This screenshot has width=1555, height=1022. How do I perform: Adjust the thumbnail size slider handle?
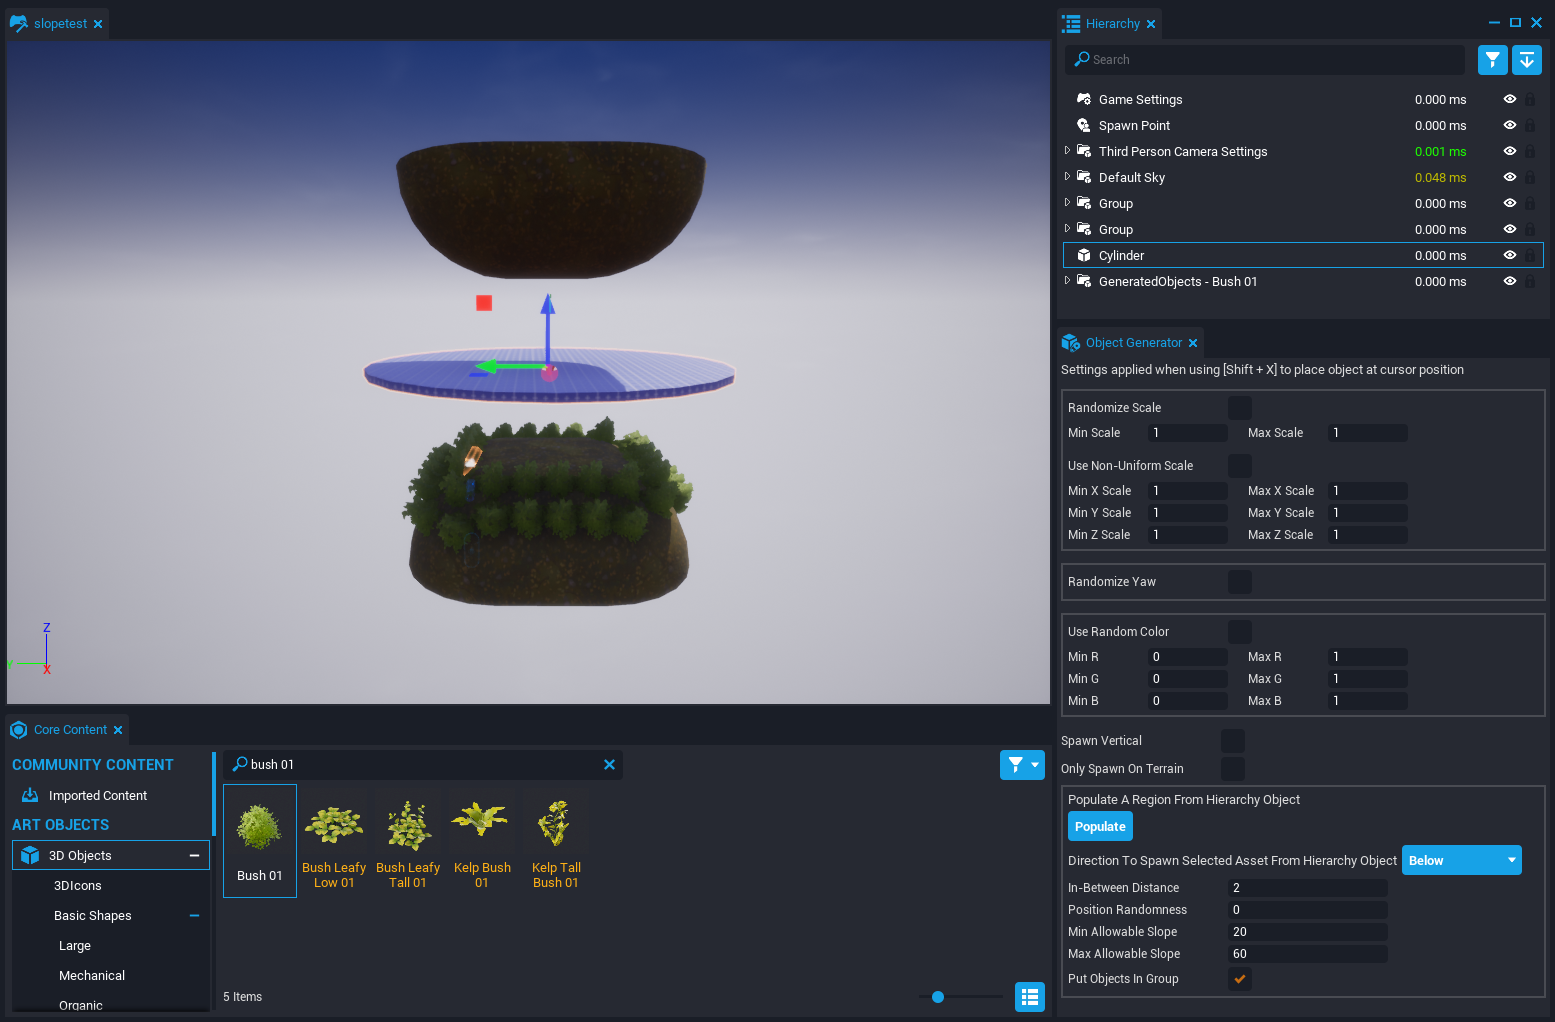click(938, 997)
